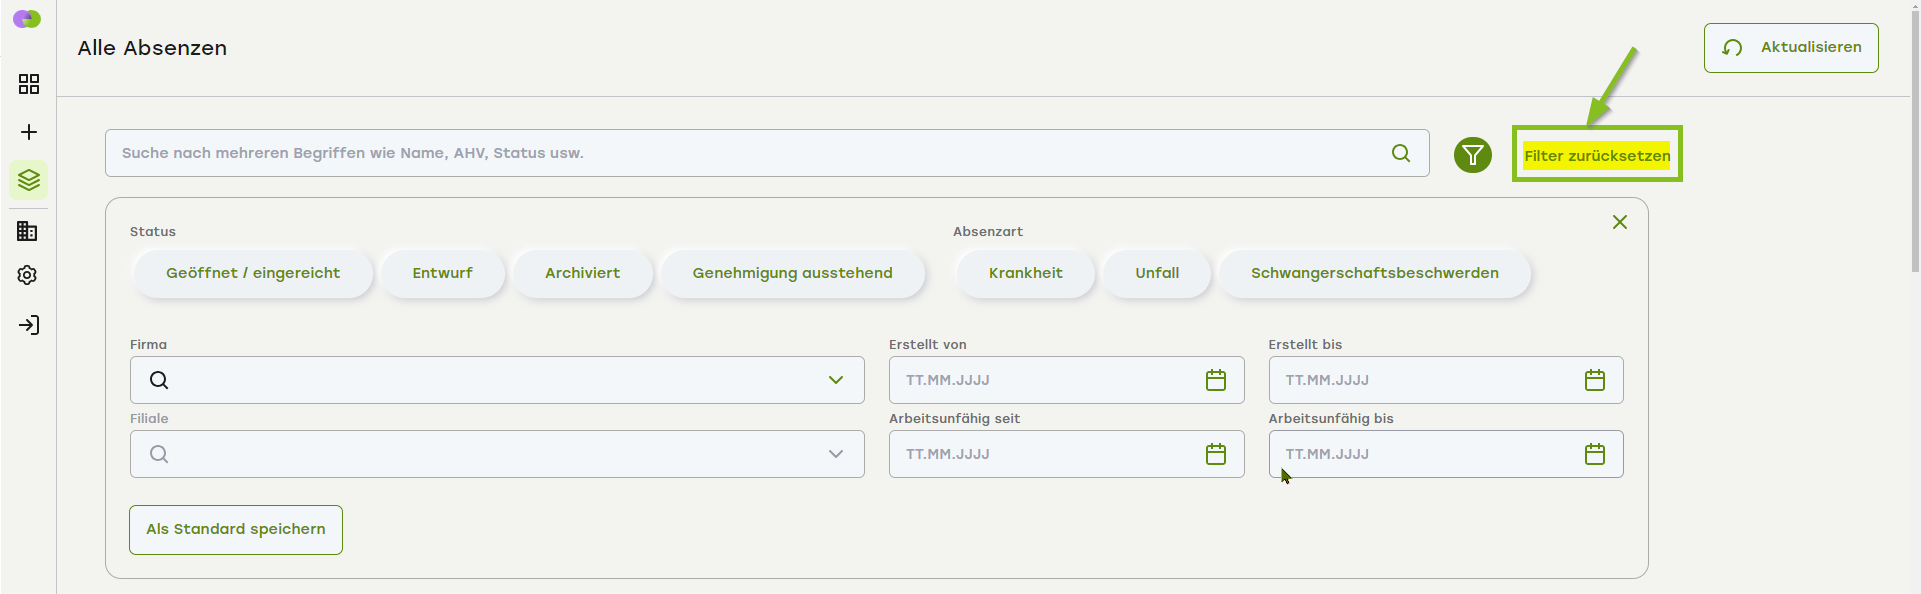Close the filter panel with X
Screen dimensions: 1921x594
coord(1619,222)
